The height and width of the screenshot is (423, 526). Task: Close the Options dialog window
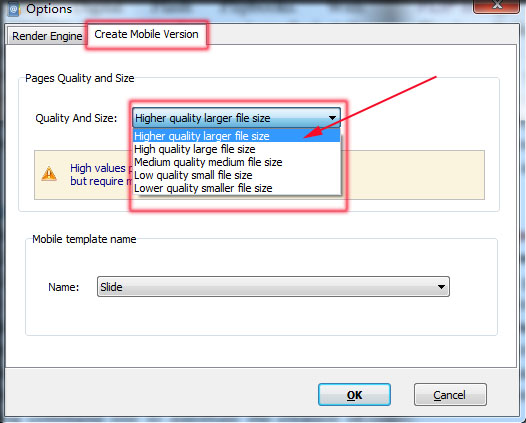pos(496,5)
